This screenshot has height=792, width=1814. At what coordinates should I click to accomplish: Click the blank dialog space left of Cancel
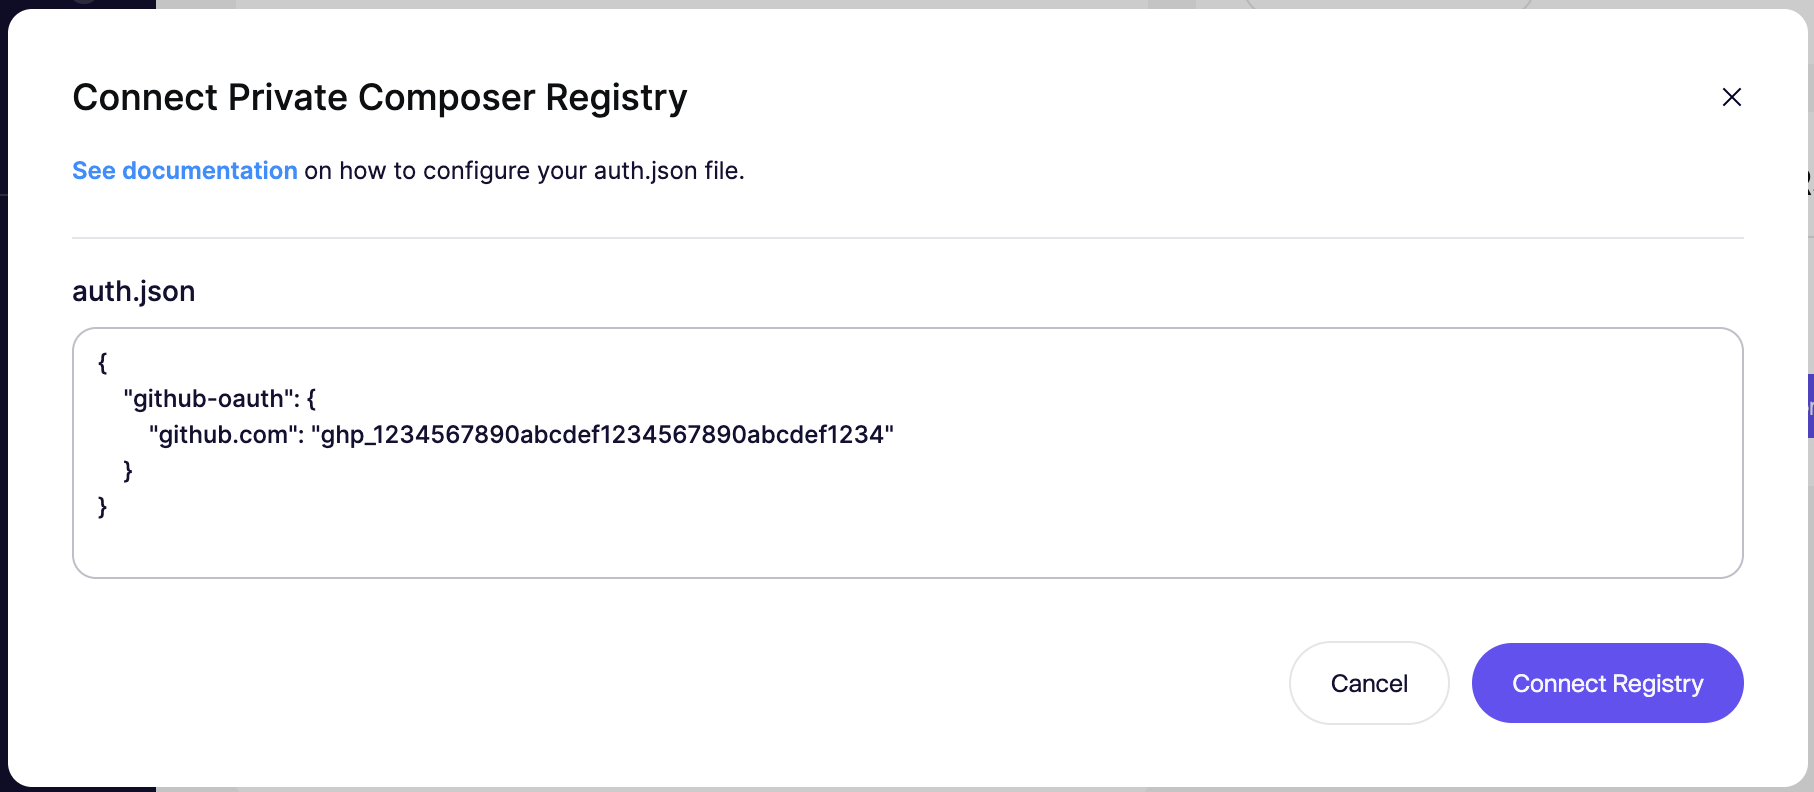(700, 683)
